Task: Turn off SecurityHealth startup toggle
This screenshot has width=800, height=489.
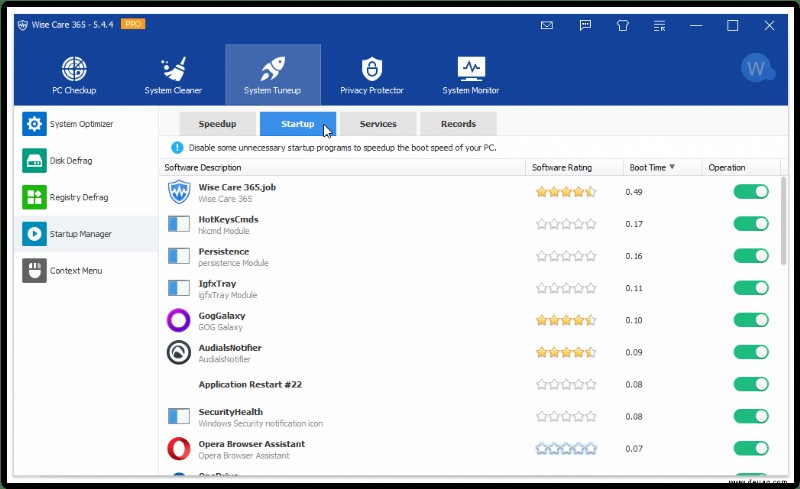Action: (x=751, y=417)
